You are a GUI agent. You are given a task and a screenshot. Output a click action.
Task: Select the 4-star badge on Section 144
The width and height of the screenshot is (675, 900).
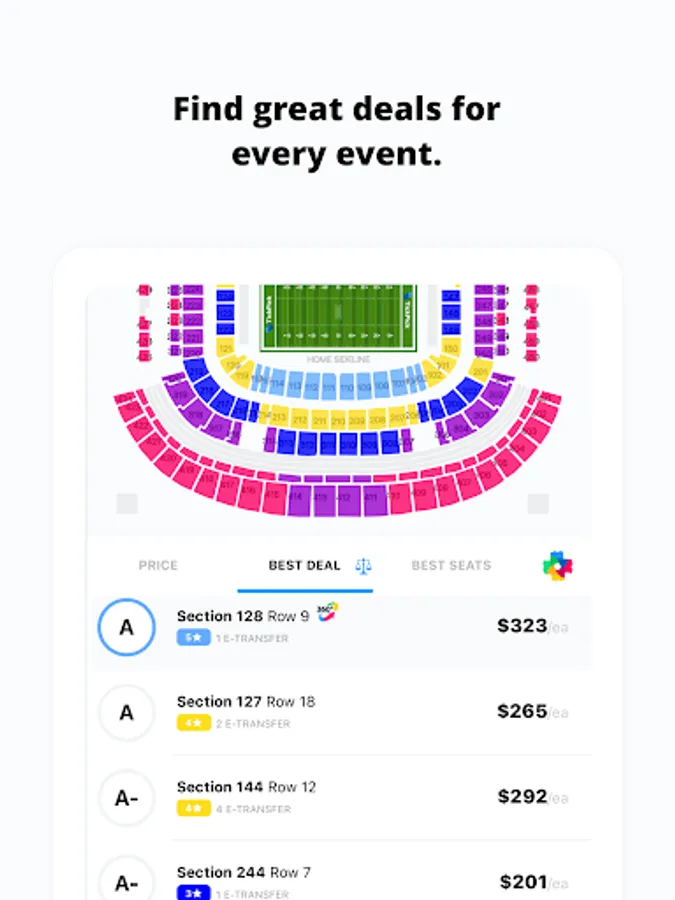(193, 808)
